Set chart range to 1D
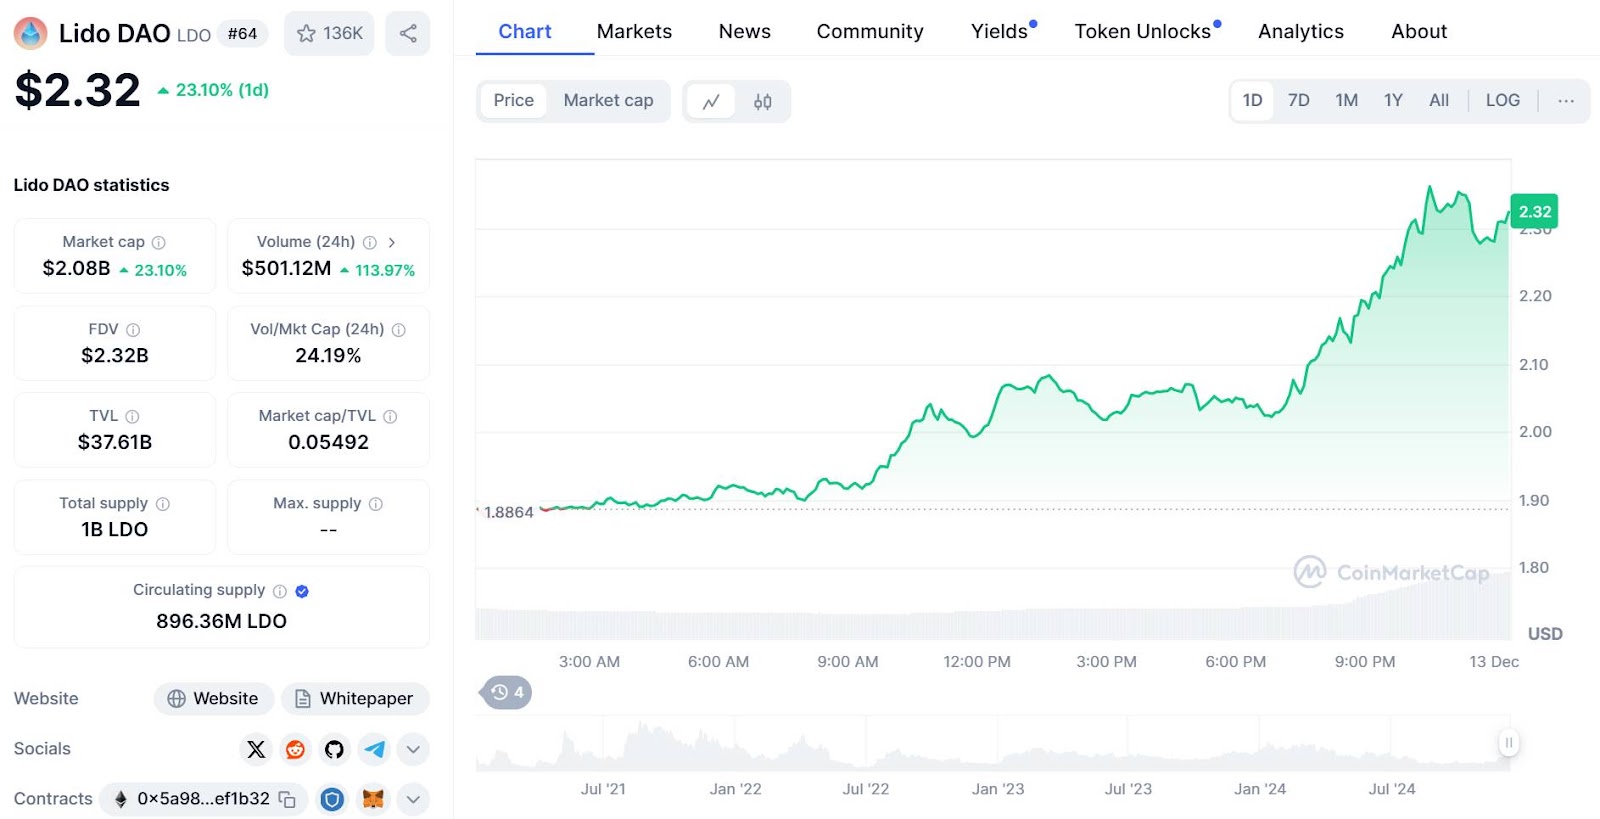The image size is (1600, 819). tap(1252, 100)
